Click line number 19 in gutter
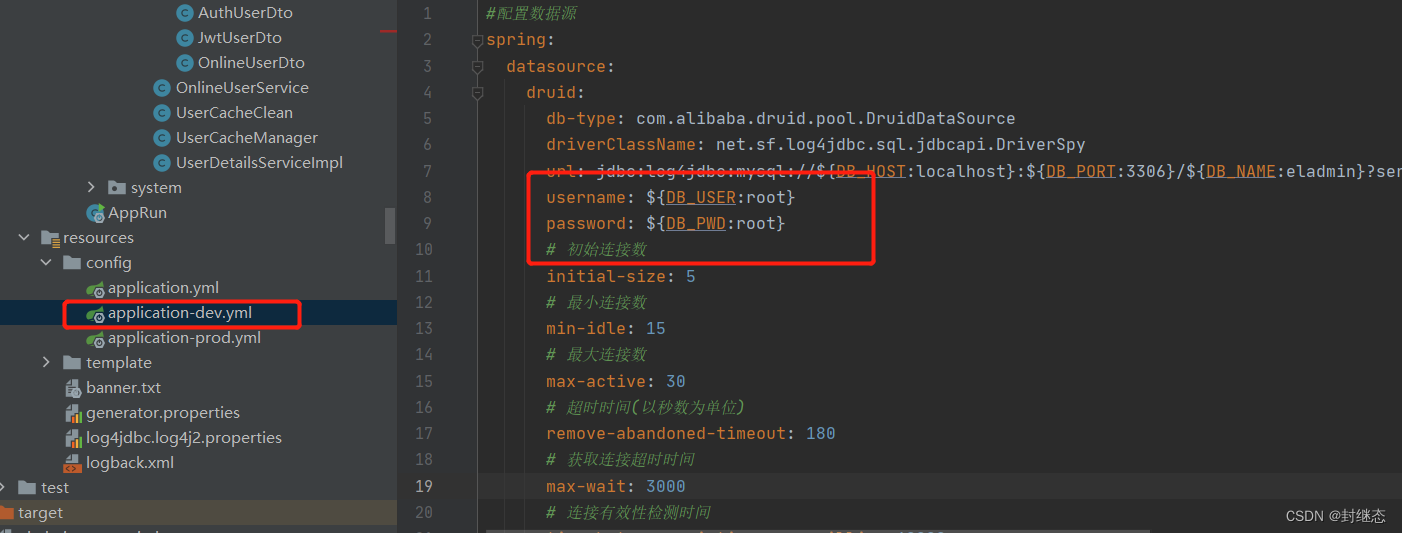The image size is (1402, 533). click(x=423, y=486)
